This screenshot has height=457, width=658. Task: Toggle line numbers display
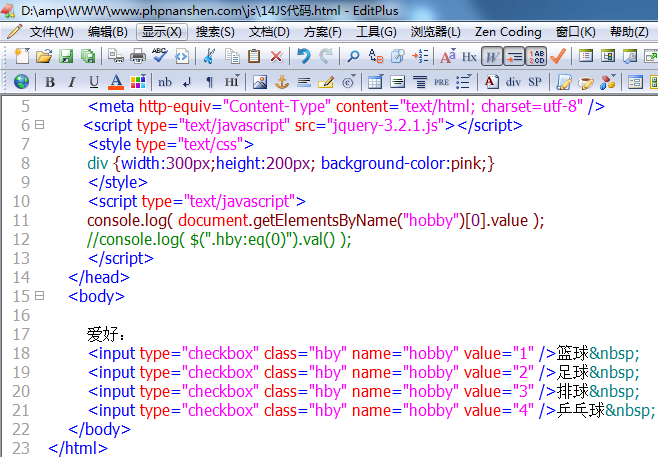coord(536,56)
